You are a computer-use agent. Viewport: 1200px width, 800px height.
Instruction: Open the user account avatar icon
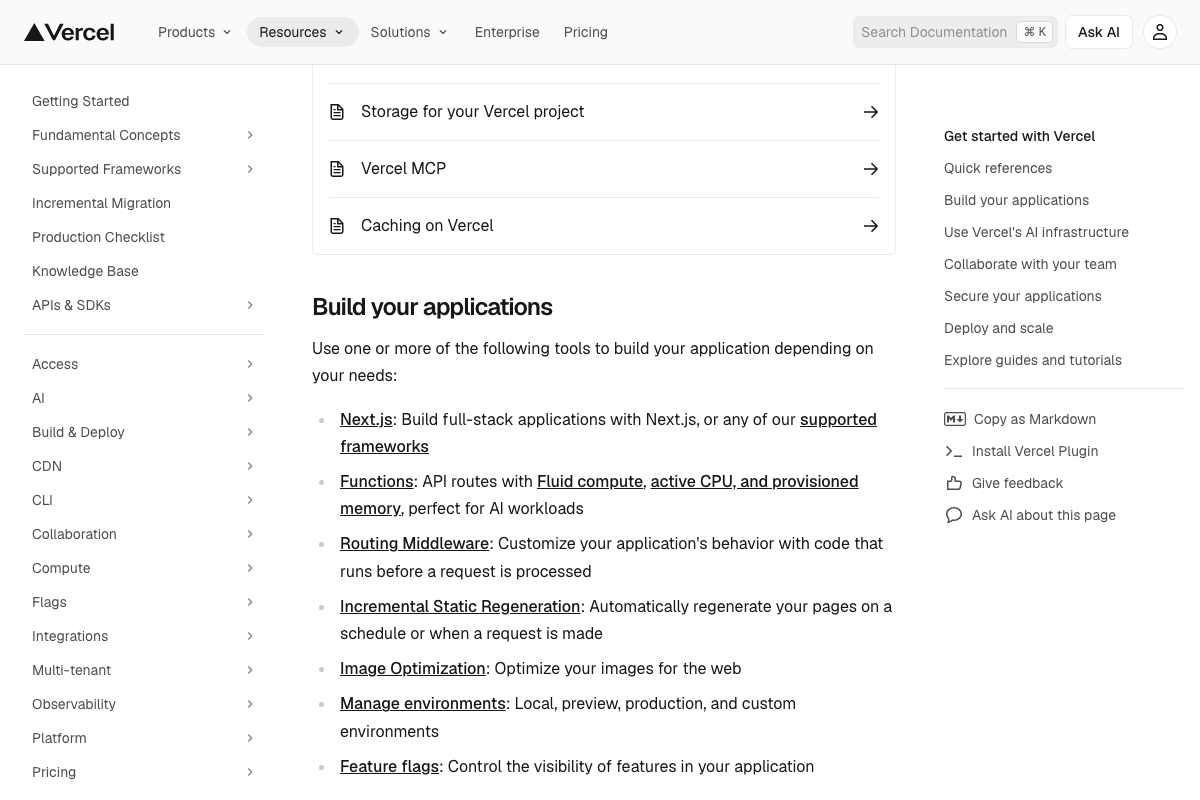point(1160,32)
